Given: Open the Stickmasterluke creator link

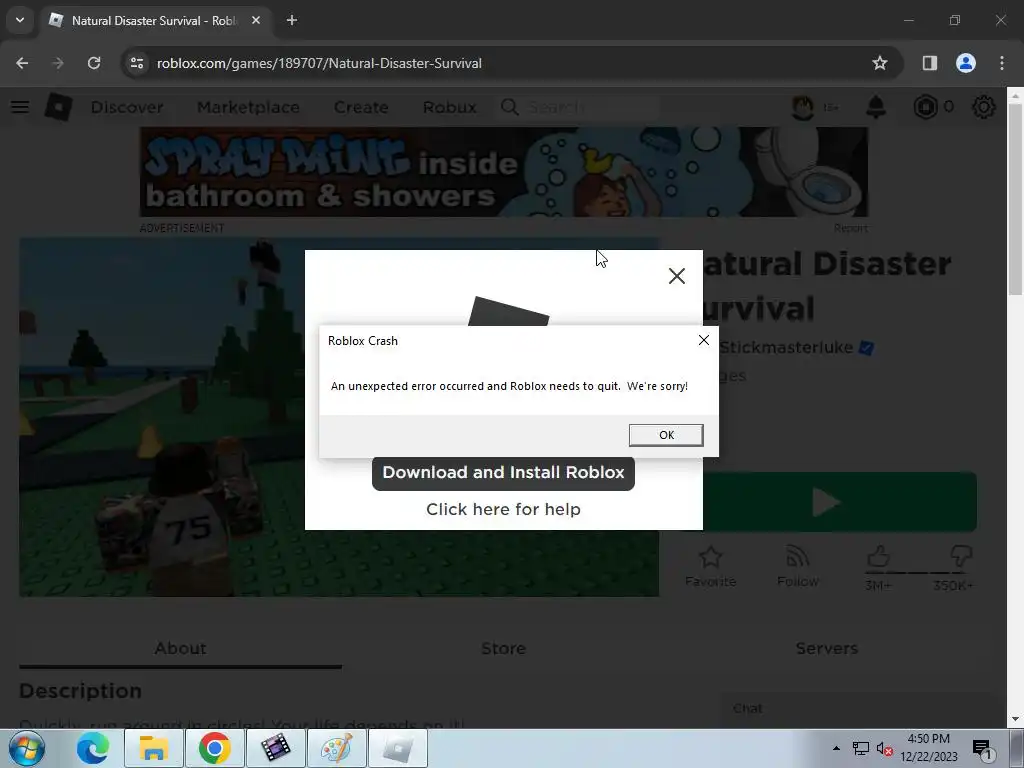Looking at the screenshot, I should [x=786, y=347].
